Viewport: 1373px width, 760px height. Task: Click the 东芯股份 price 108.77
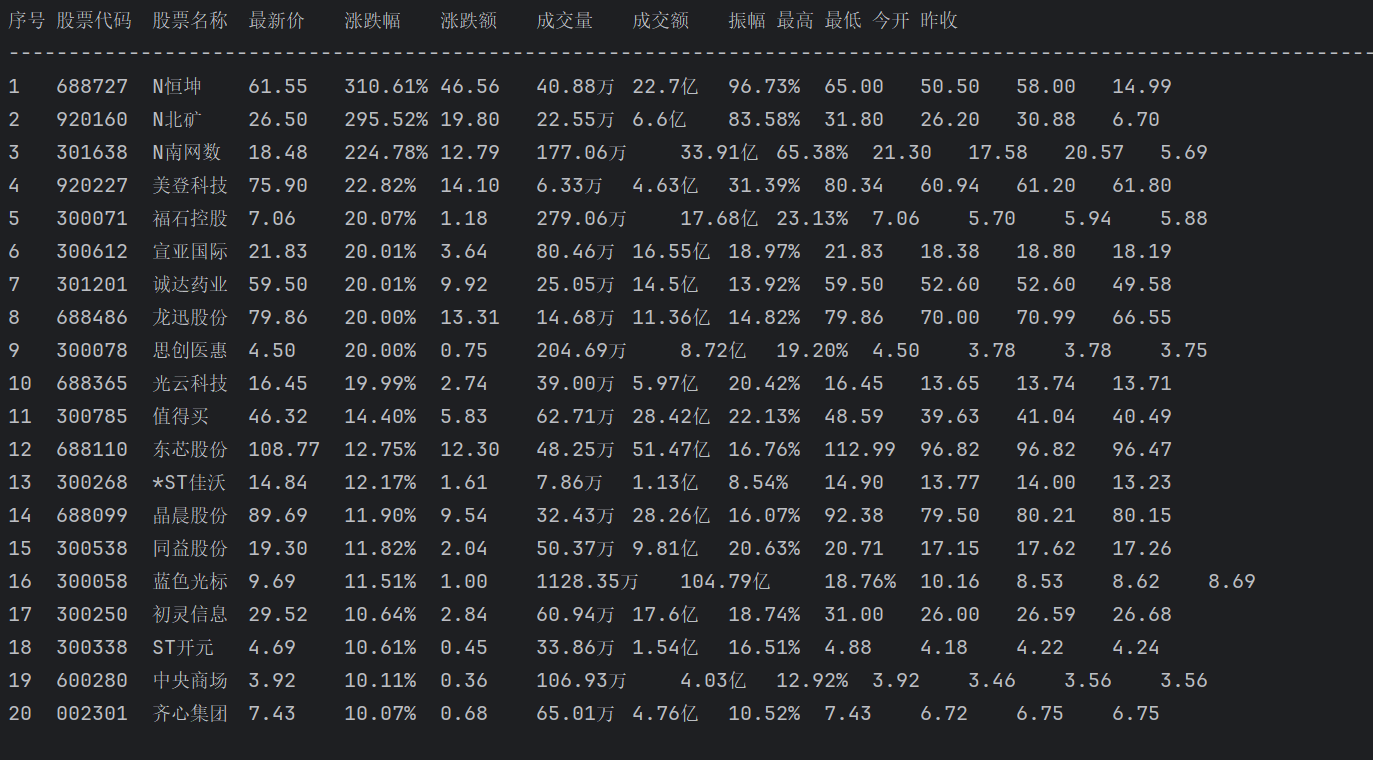tap(284, 450)
